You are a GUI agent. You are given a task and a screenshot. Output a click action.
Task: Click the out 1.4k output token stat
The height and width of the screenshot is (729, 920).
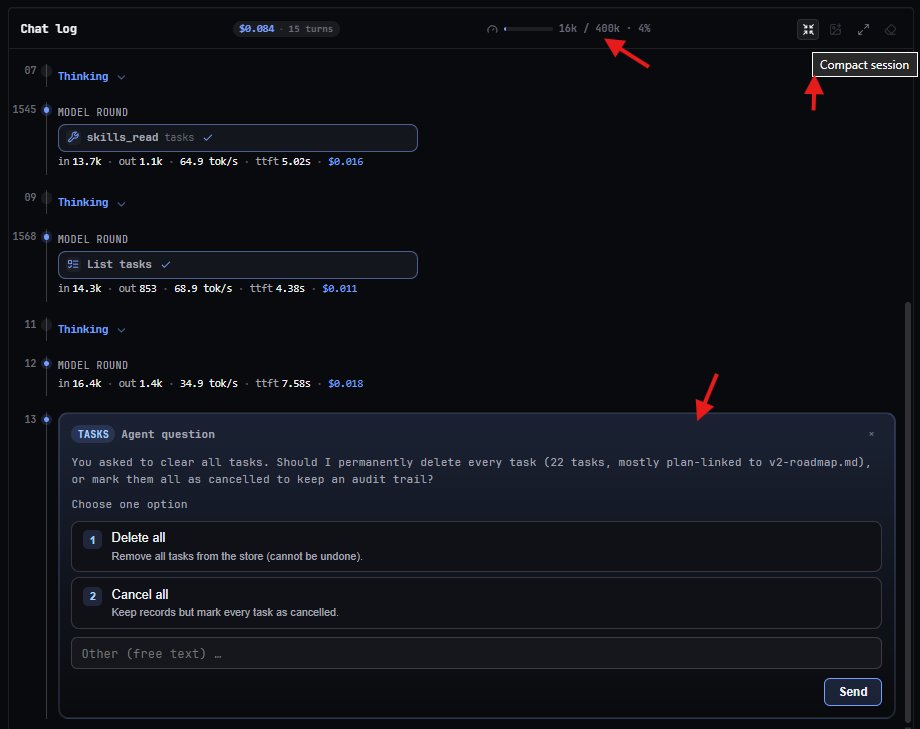140,383
